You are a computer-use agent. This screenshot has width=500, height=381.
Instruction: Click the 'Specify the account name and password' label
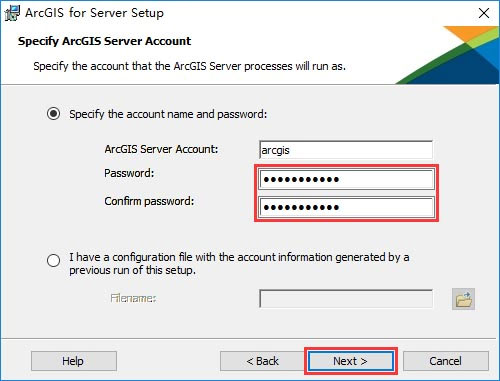coord(168,114)
